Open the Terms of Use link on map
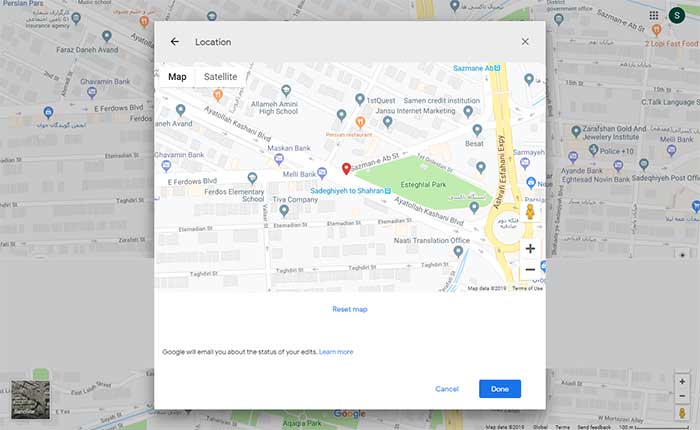The height and width of the screenshot is (430, 700). 527,288
